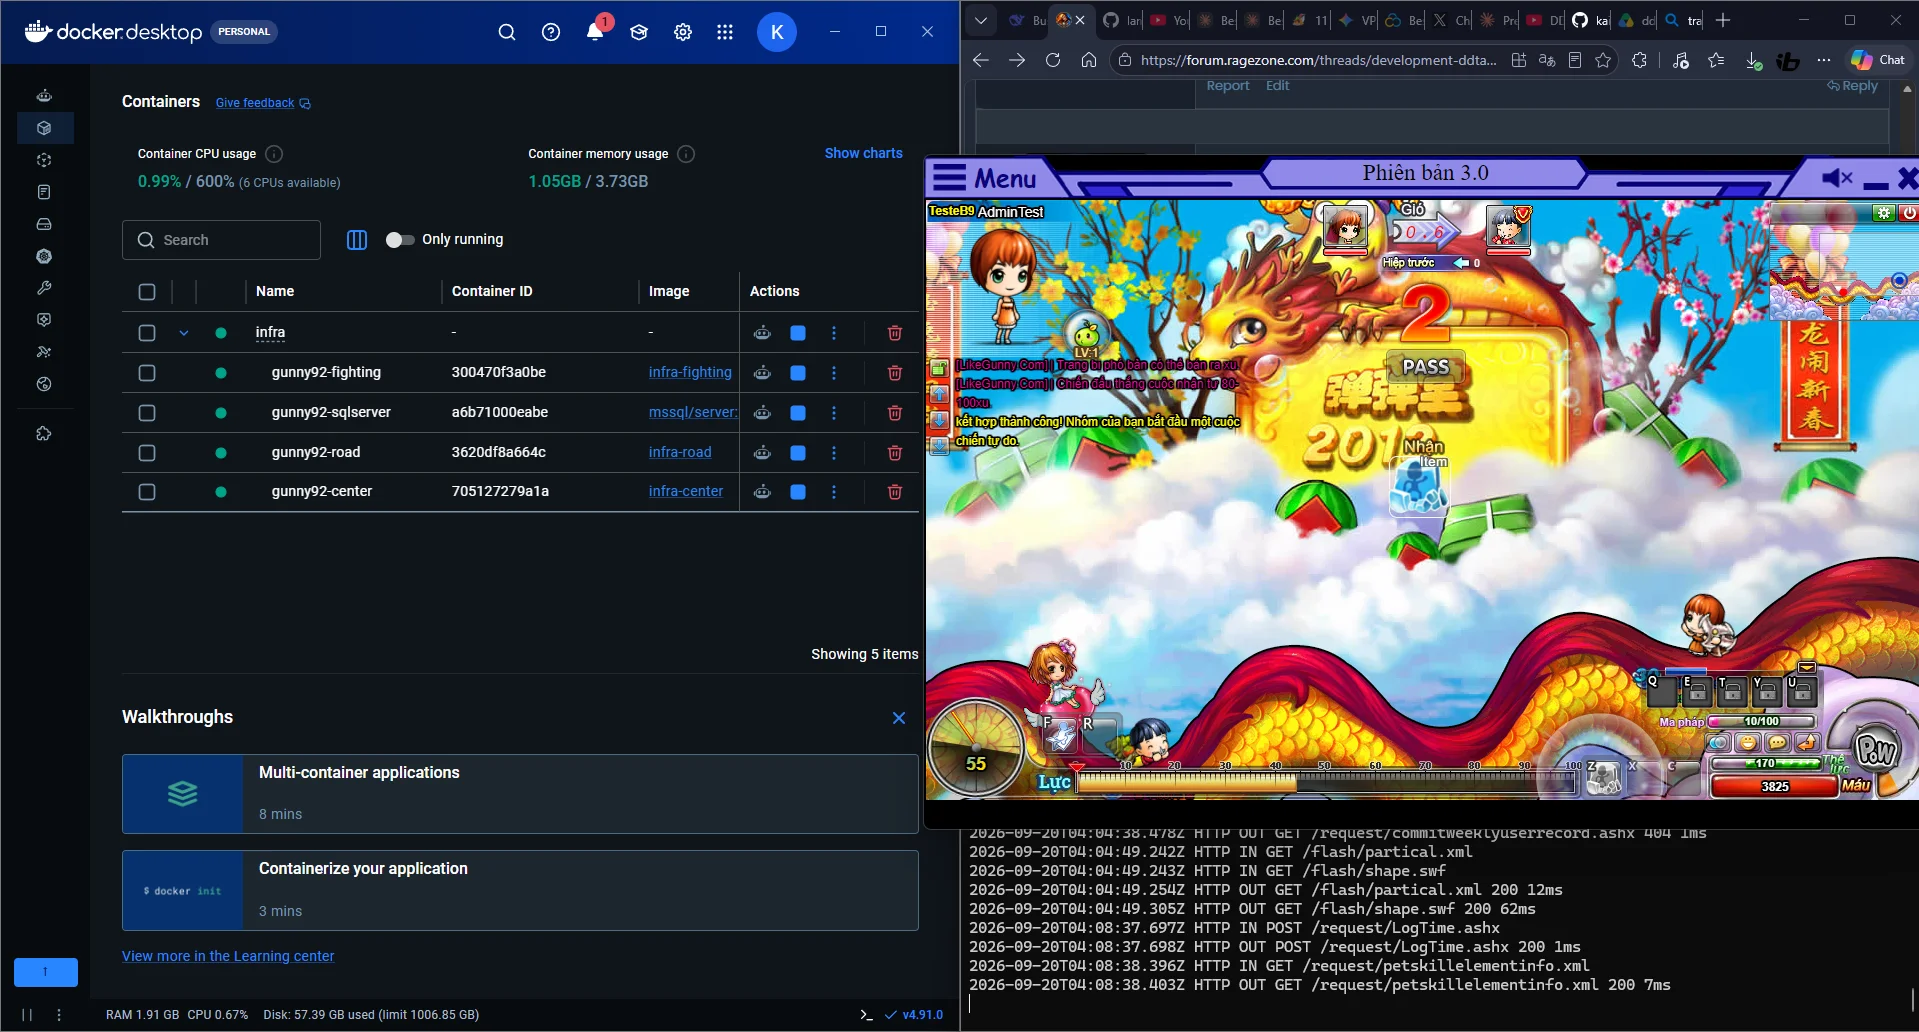Open the game Menu button
This screenshot has height=1032, width=1919.
coord(985,178)
